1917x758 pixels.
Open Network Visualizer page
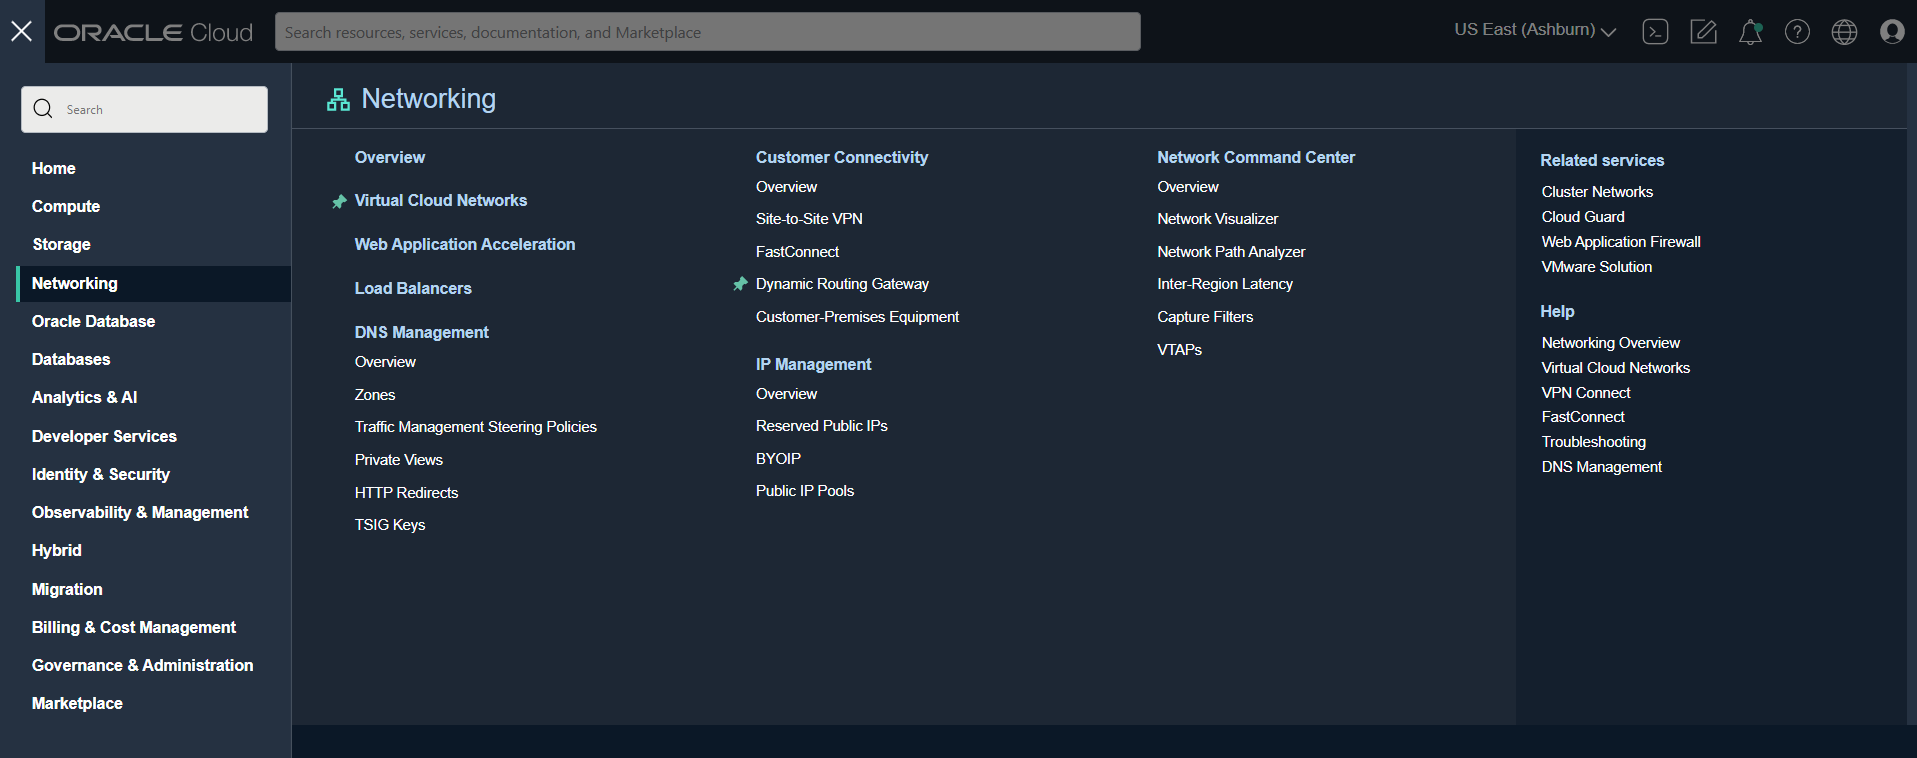pos(1217,219)
